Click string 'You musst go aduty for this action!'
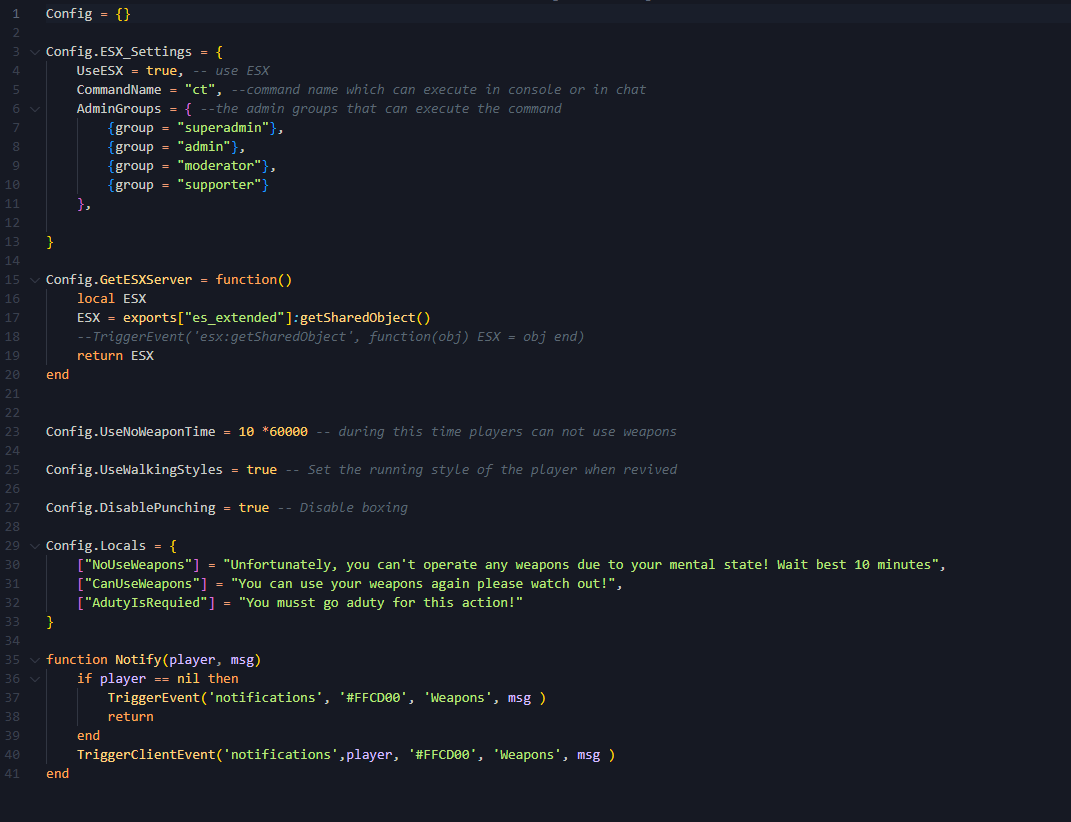Image resolution: width=1071 pixels, height=822 pixels. coord(381,603)
